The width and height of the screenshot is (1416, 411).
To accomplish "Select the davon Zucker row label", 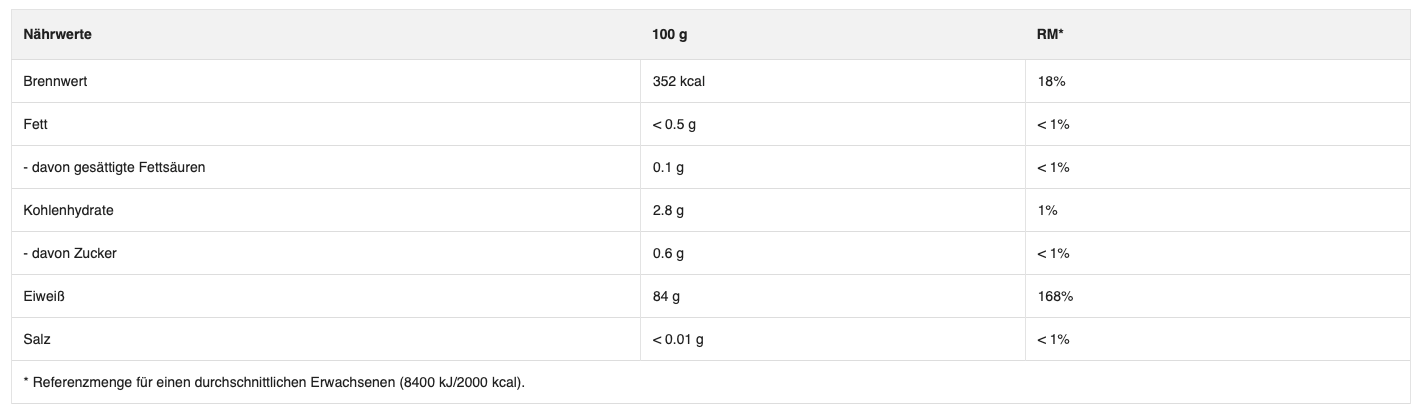I will [70, 253].
